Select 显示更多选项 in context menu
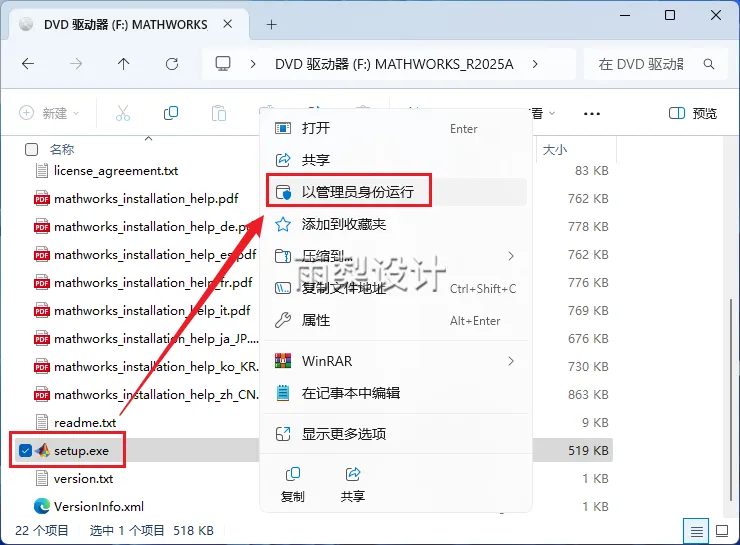 point(395,434)
